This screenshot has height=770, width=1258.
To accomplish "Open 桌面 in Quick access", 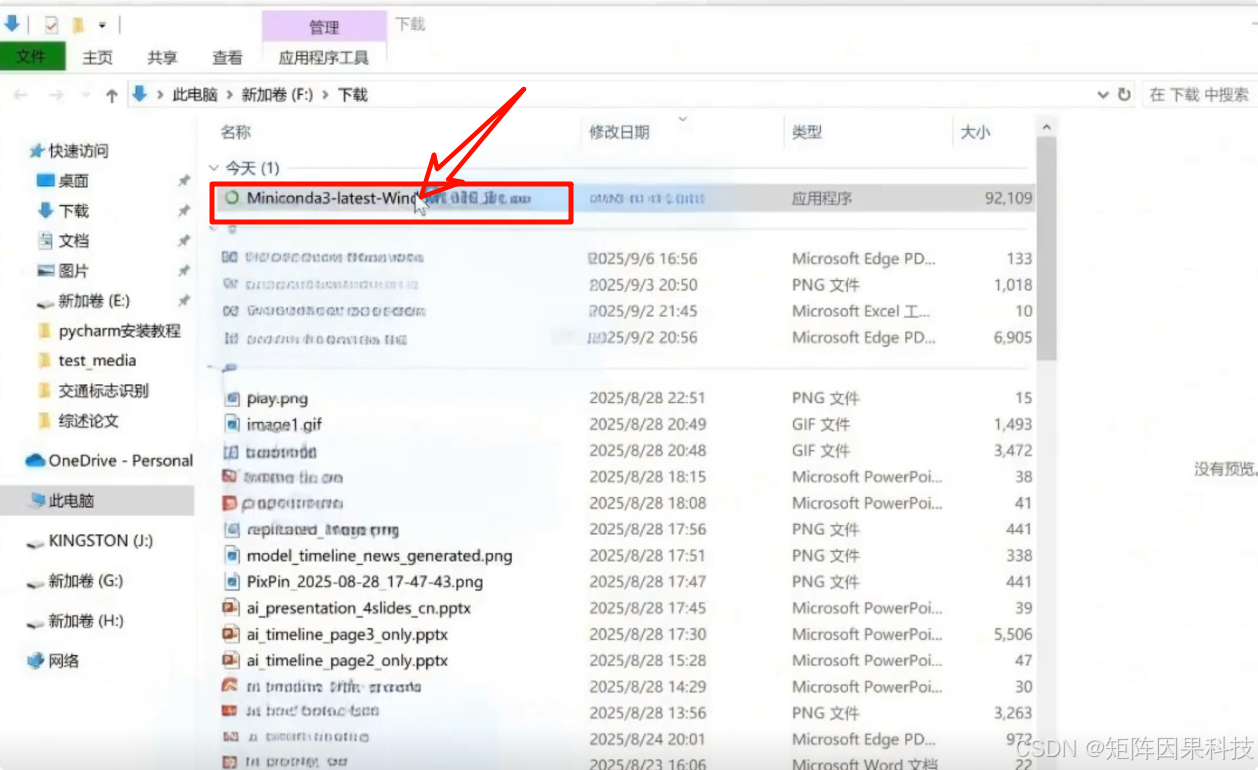I will coord(73,181).
